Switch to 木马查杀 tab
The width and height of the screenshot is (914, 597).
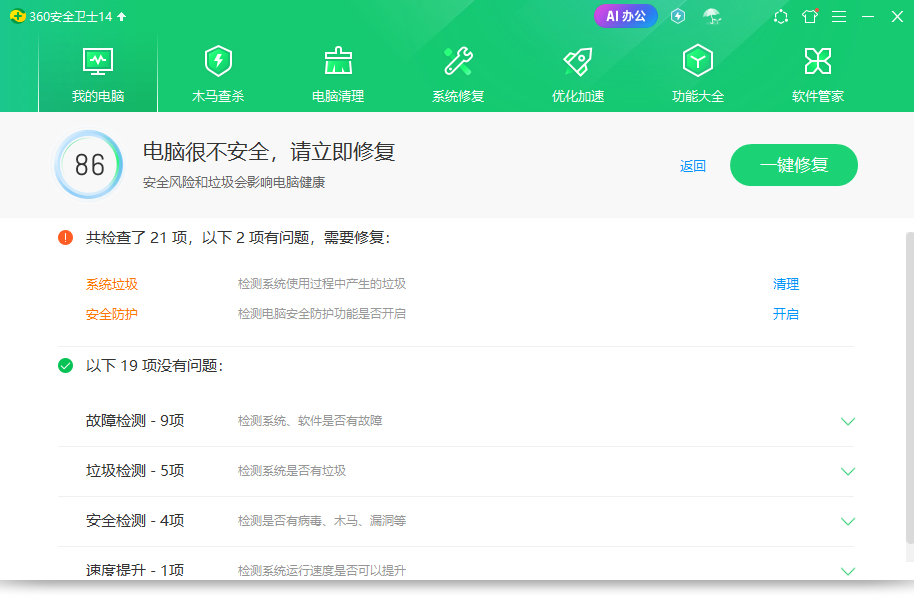[218, 75]
